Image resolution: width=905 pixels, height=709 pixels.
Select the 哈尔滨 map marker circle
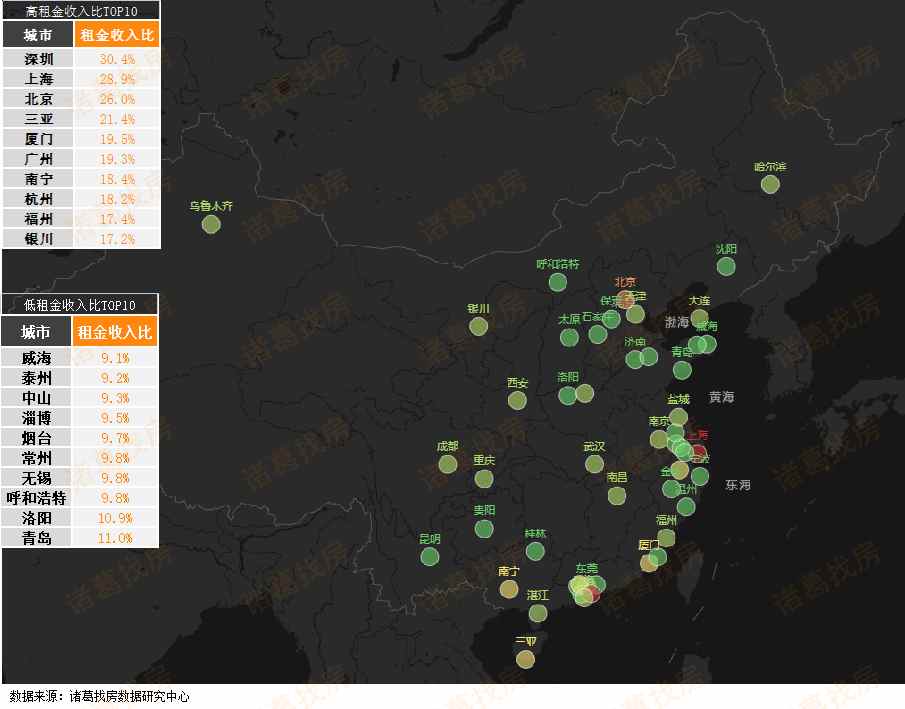coord(769,184)
